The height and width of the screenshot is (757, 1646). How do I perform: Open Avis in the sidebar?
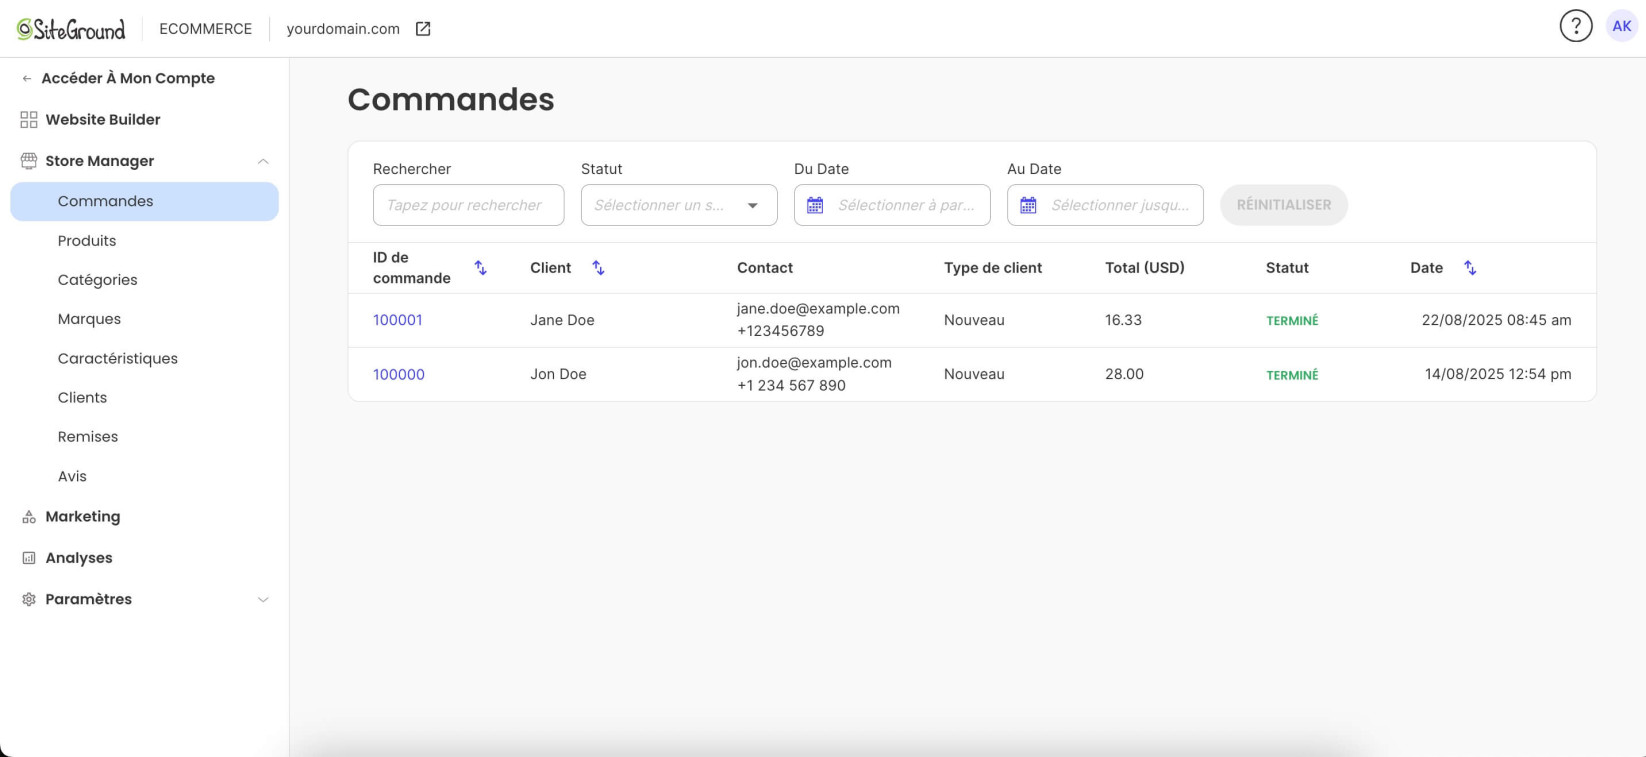[x=72, y=476]
